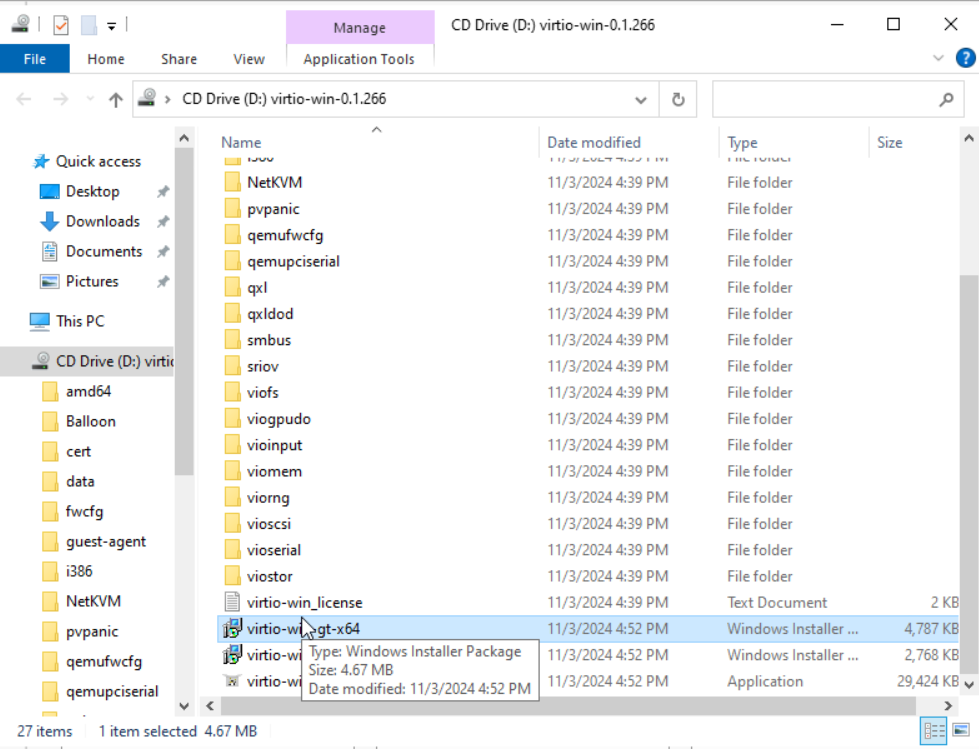Sort by the Size column header
979x749 pixels.
pos(889,142)
